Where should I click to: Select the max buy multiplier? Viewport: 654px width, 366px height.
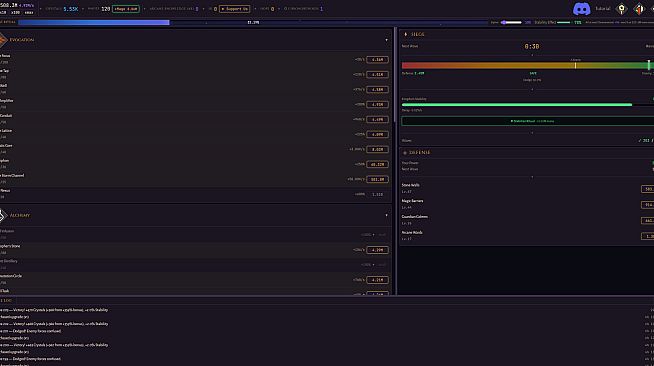tap(29, 13)
